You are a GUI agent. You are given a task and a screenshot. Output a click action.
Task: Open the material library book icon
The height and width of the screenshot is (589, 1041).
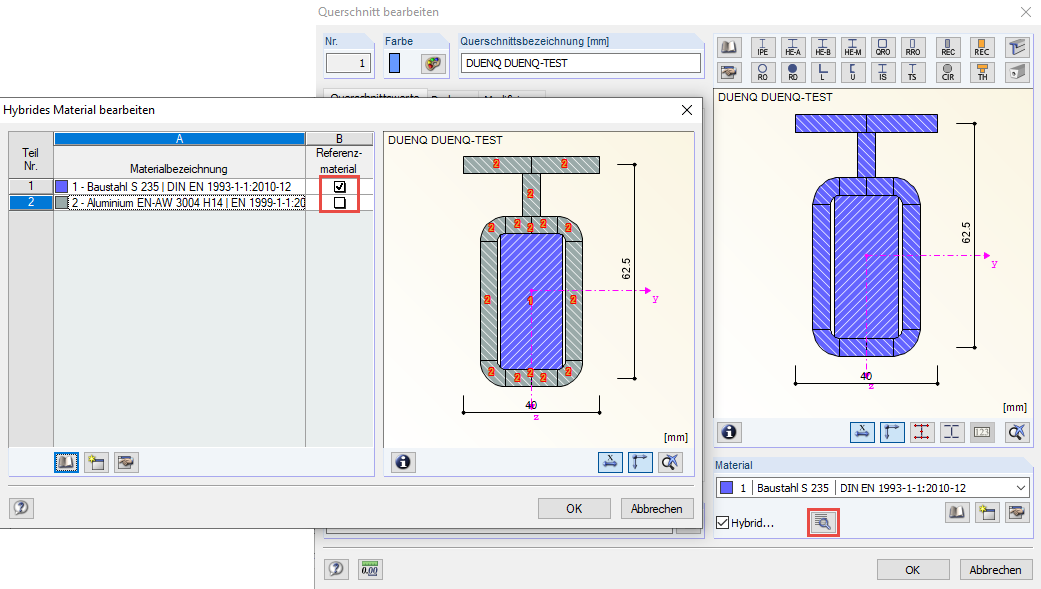tap(956, 512)
